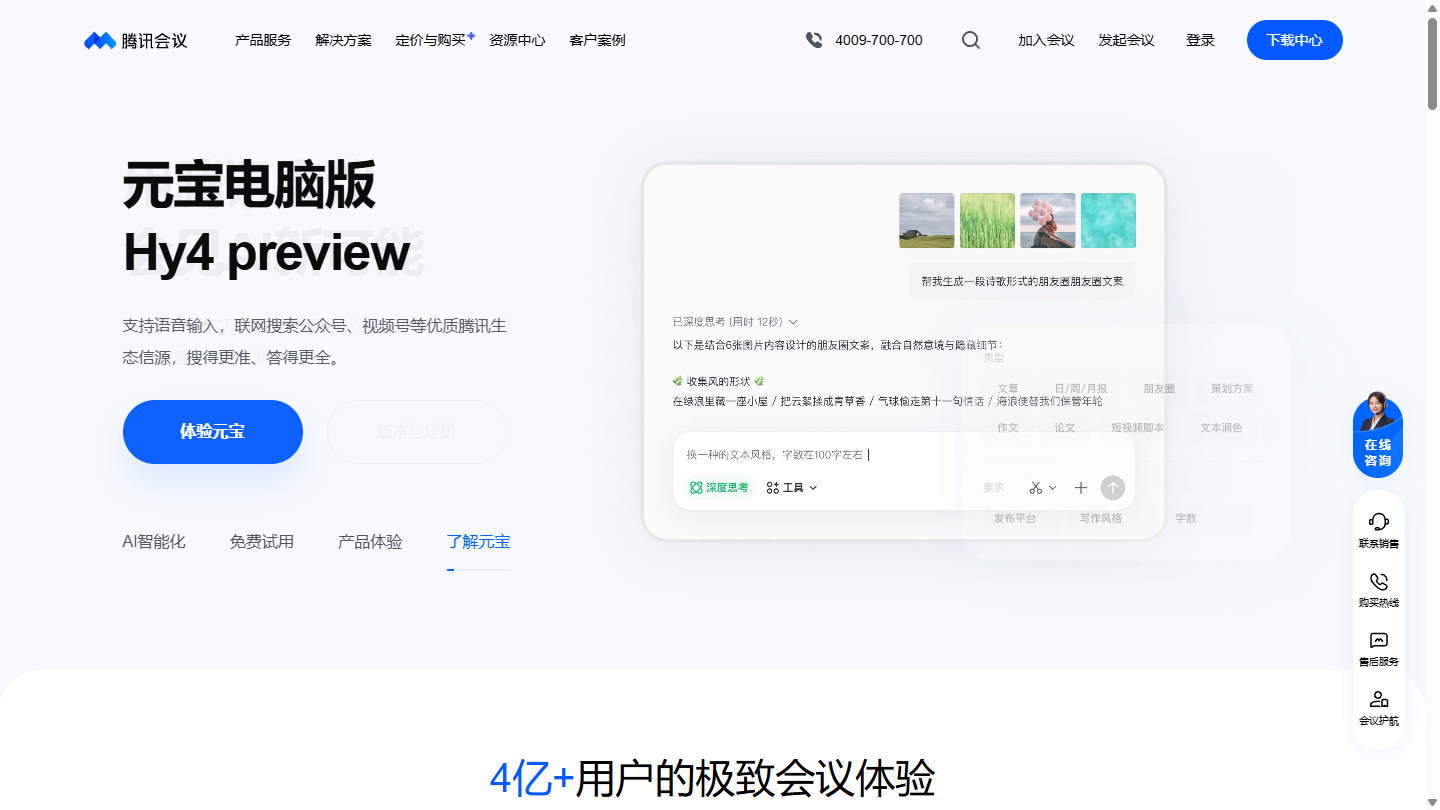This screenshot has height=810, width=1440.
Task: Click the 加入会议 link
Action: coord(1046,40)
